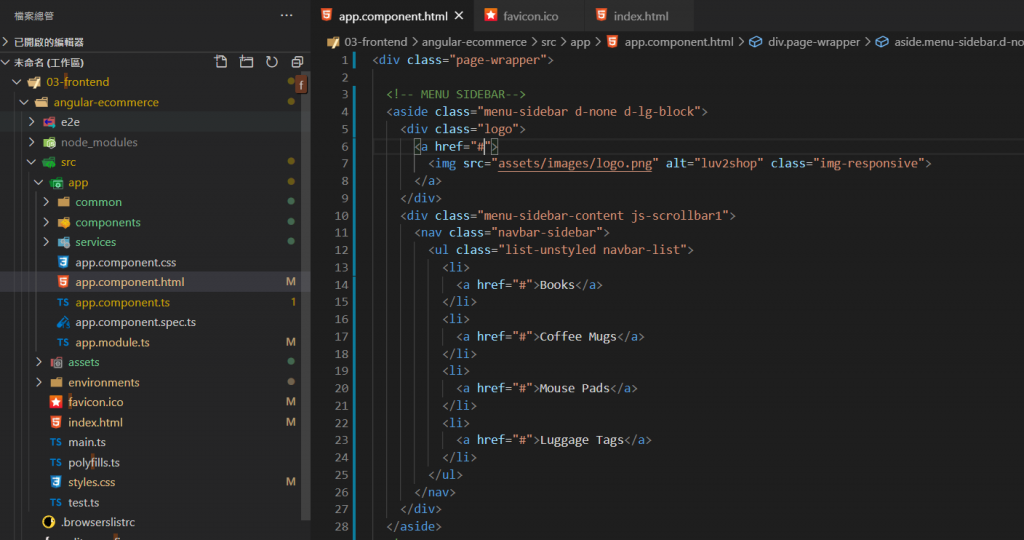Click the test icon beside app.component.spec.ts
This screenshot has width=1024, height=540.
tap(63, 323)
